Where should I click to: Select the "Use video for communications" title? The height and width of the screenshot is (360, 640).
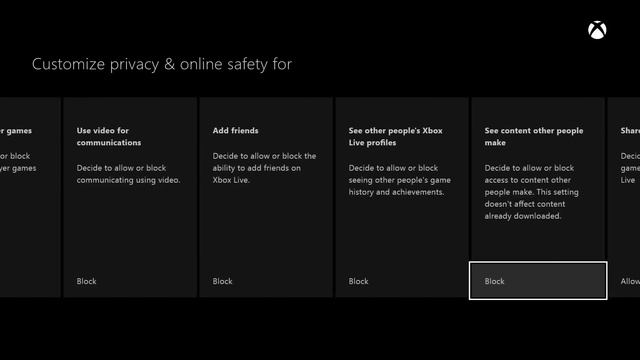(x=109, y=136)
